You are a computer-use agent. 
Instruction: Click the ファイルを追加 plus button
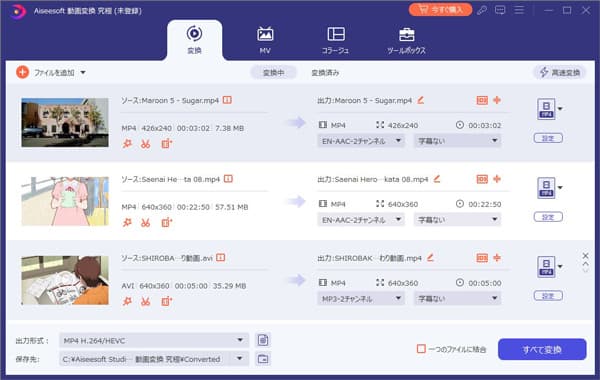pyautogui.click(x=23, y=72)
